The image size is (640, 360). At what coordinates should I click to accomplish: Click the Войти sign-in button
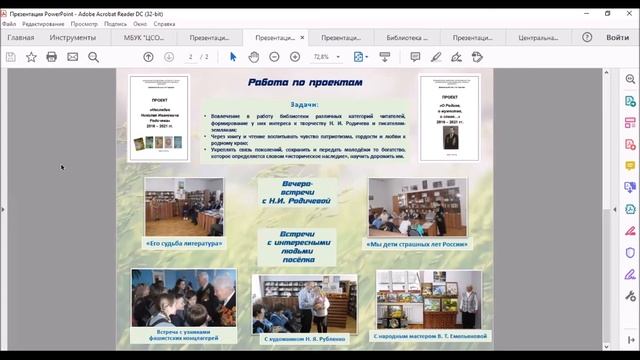(x=618, y=38)
